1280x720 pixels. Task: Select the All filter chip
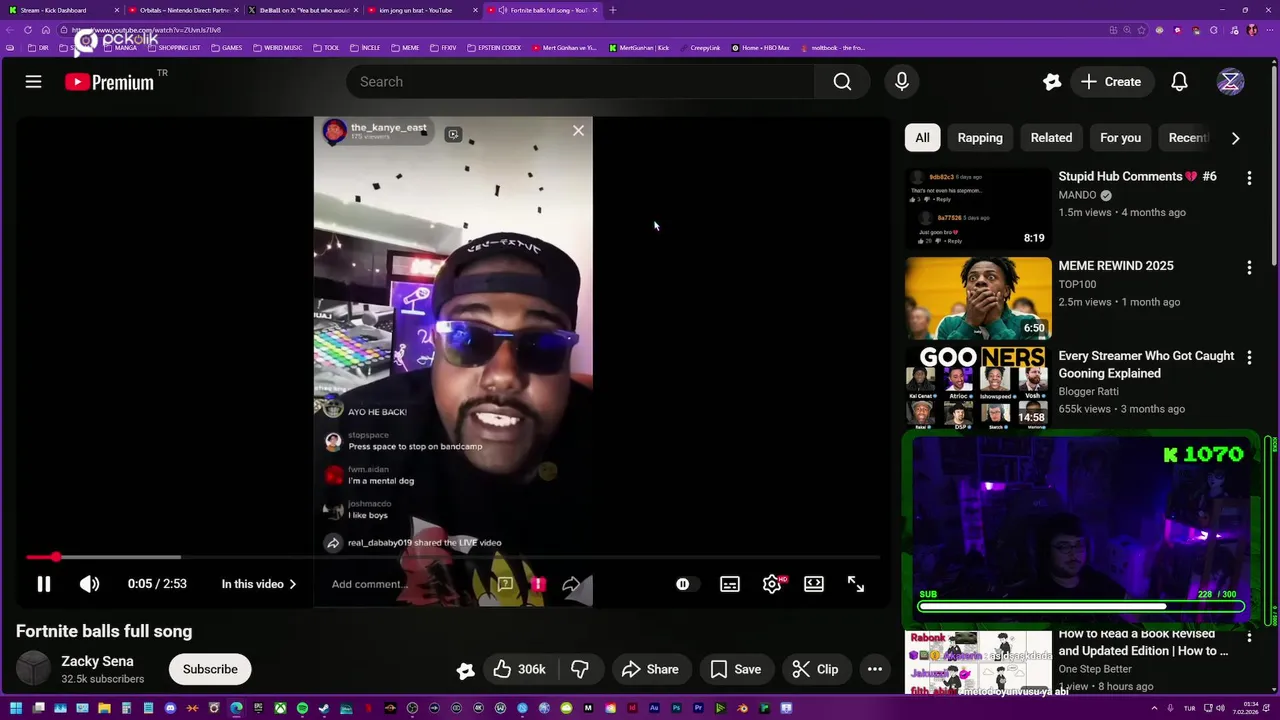click(922, 138)
